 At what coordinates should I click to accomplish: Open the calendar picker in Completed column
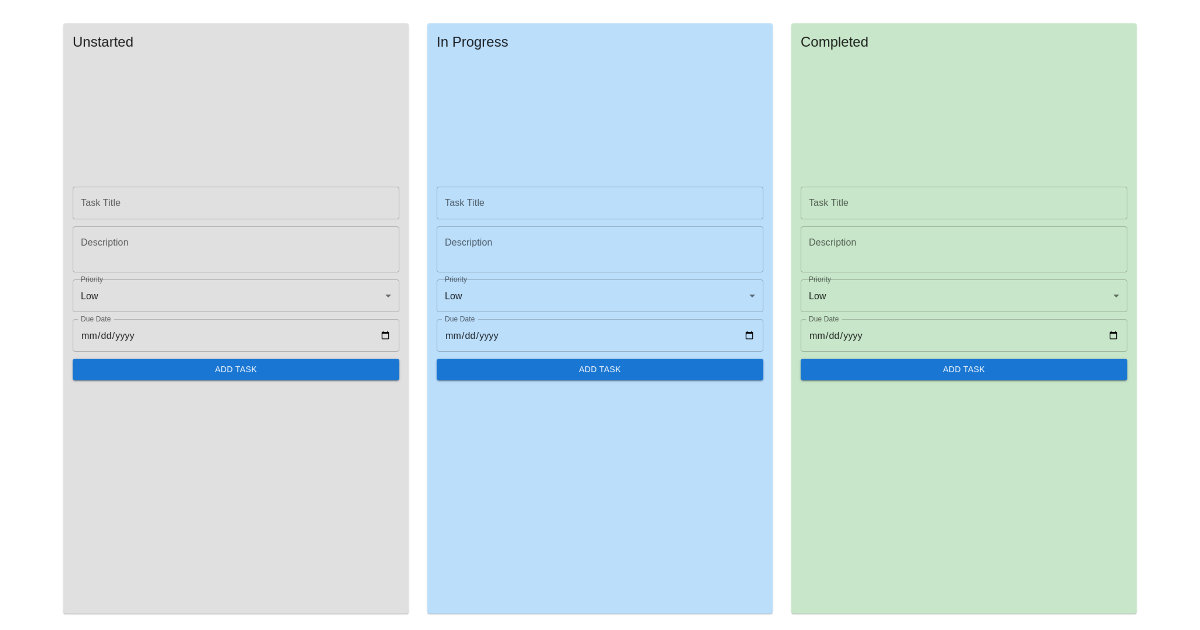[x=1112, y=335]
